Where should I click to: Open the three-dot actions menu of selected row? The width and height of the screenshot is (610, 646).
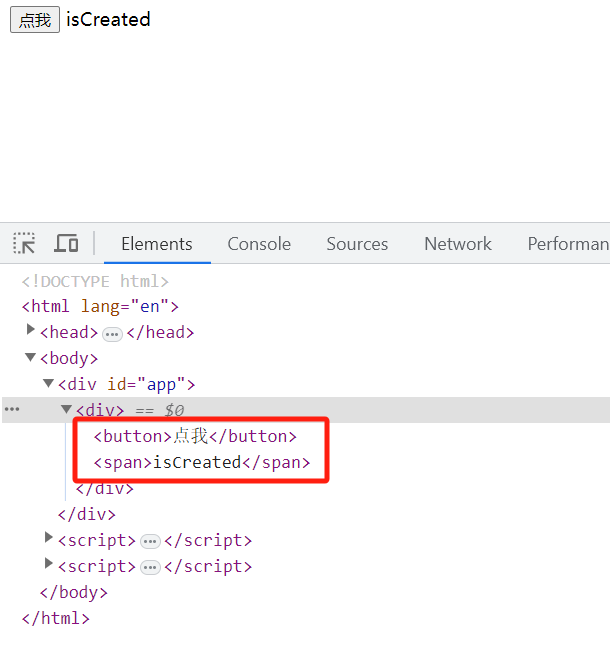pyautogui.click(x=12, y=409)
